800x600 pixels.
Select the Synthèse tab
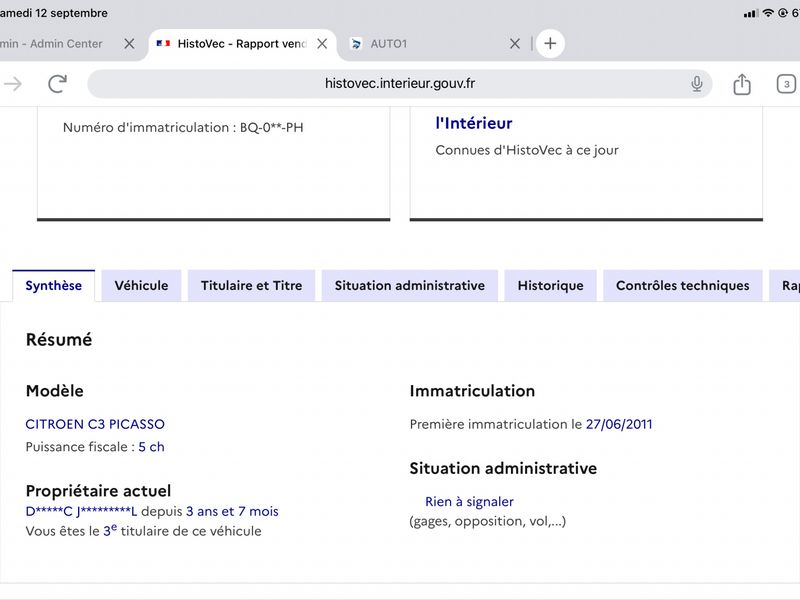54,286
